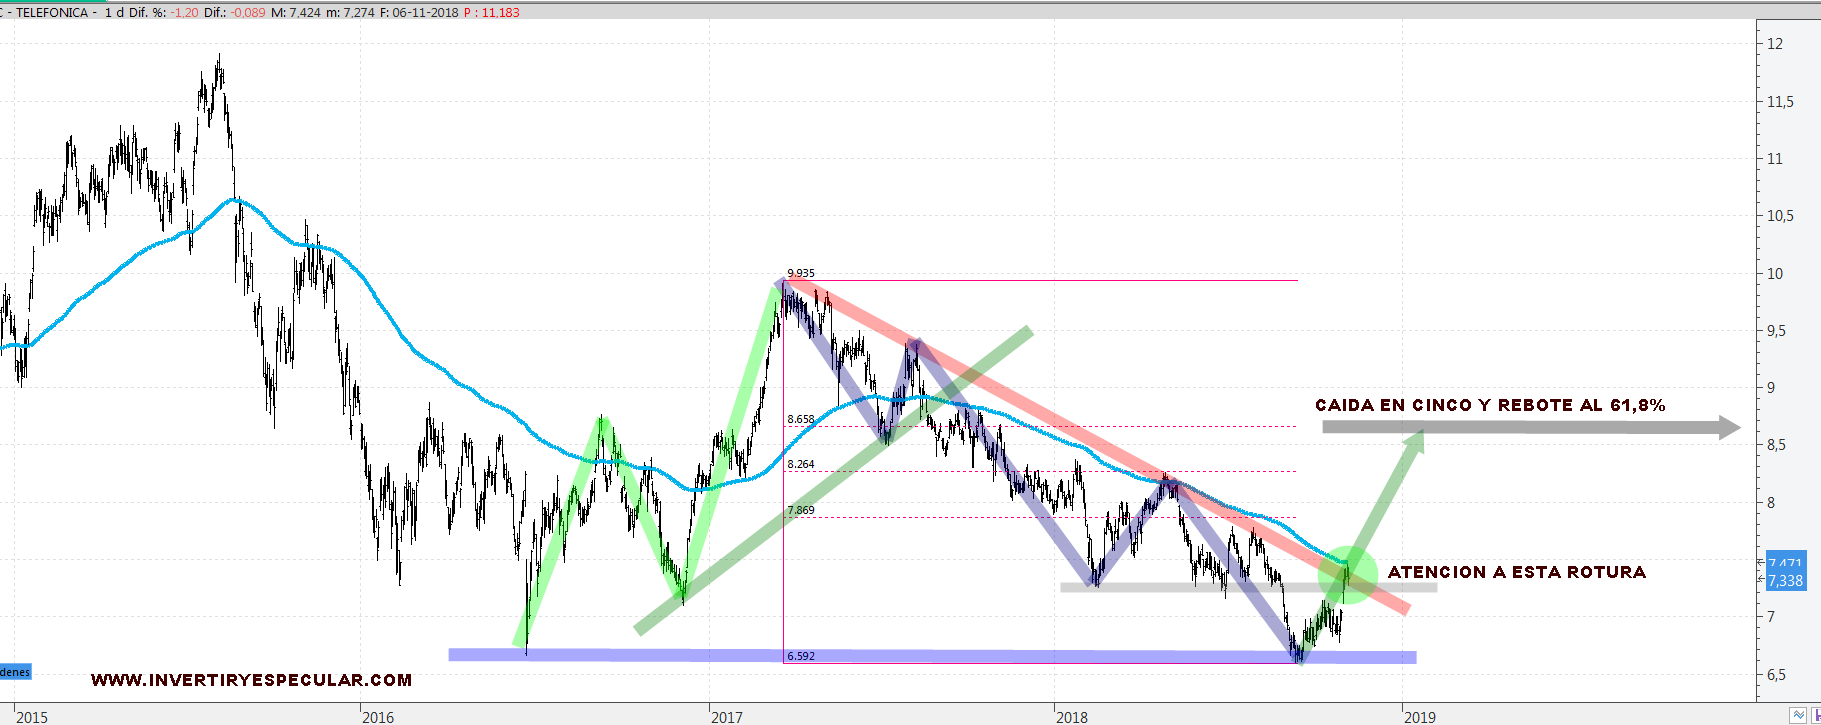Select the 8.658 retracement level label
This screenshot has height=725, width=1821.
coord(800,419)
